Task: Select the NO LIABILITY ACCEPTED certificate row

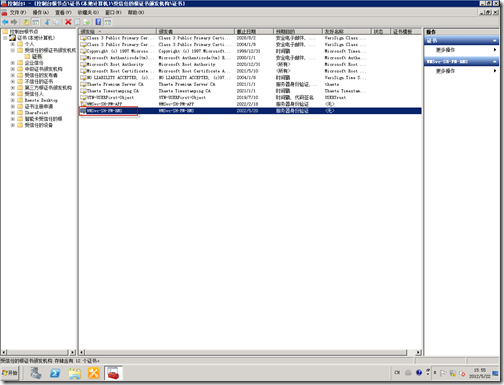Action: pyautogui.click(x=250, y=78)
